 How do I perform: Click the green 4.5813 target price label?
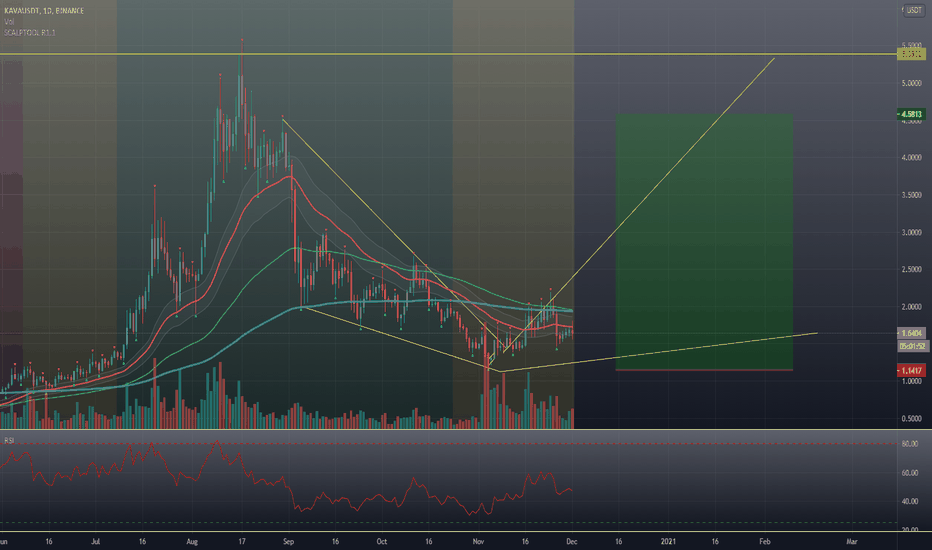[x=911, y=114]
